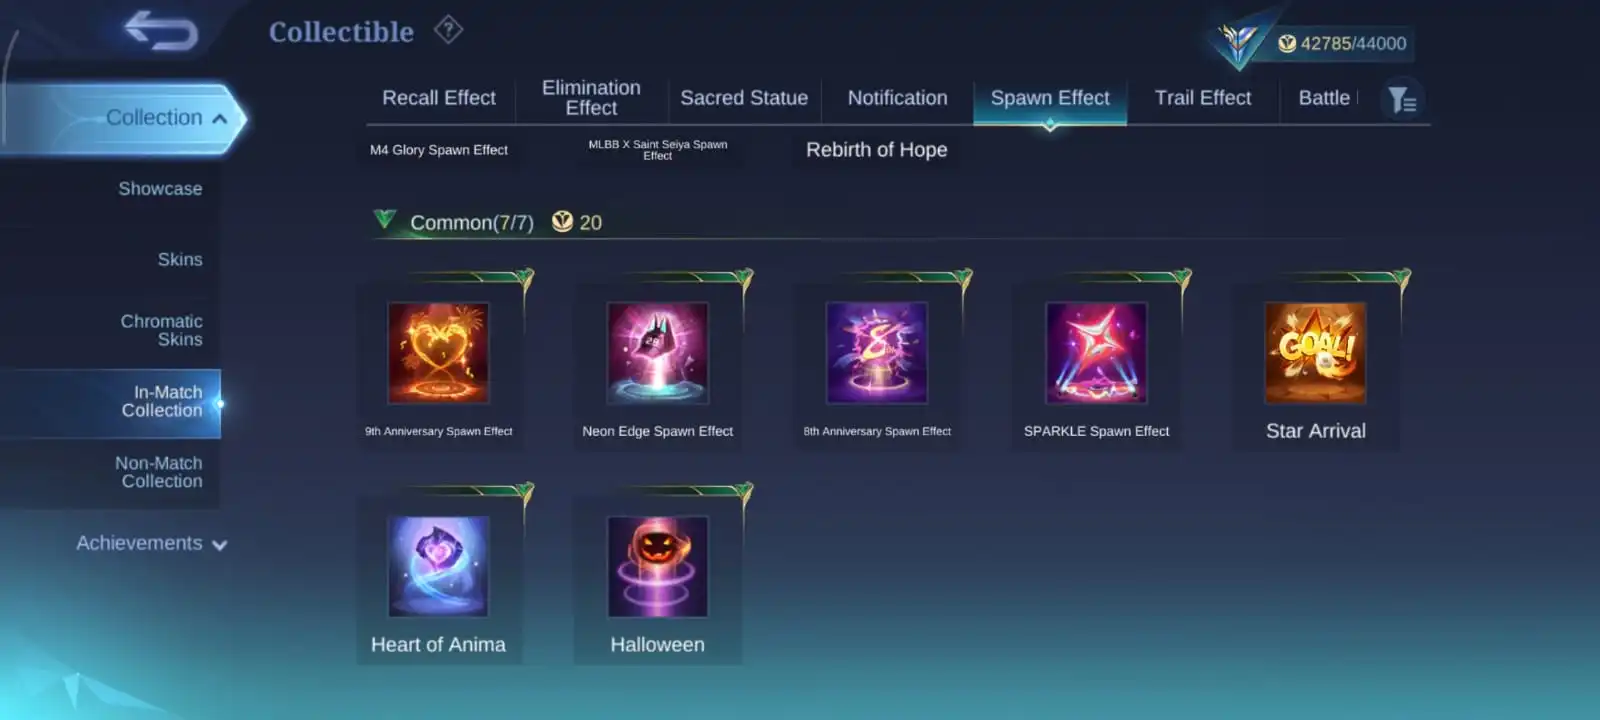This screenshot has width=1600, height=720.
Task: Go back using the arrow icon
Action: [161, 31]
